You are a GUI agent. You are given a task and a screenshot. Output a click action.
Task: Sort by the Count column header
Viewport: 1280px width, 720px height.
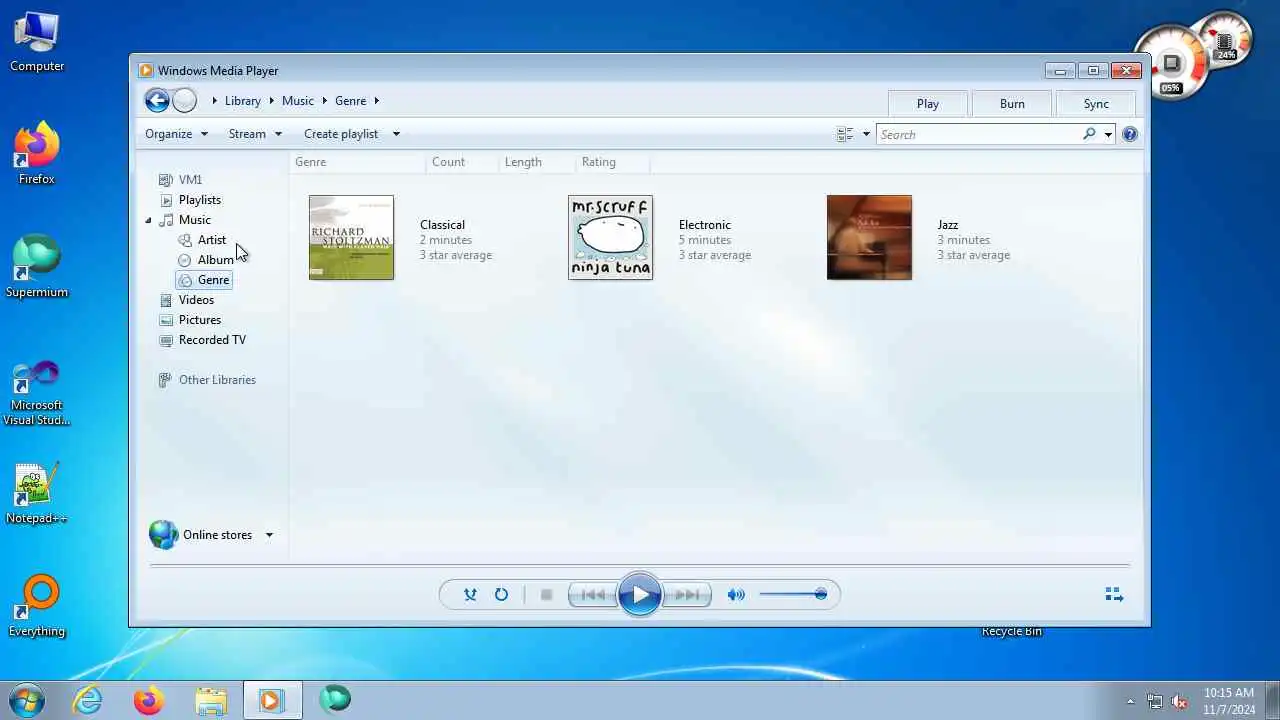[448, 162]
